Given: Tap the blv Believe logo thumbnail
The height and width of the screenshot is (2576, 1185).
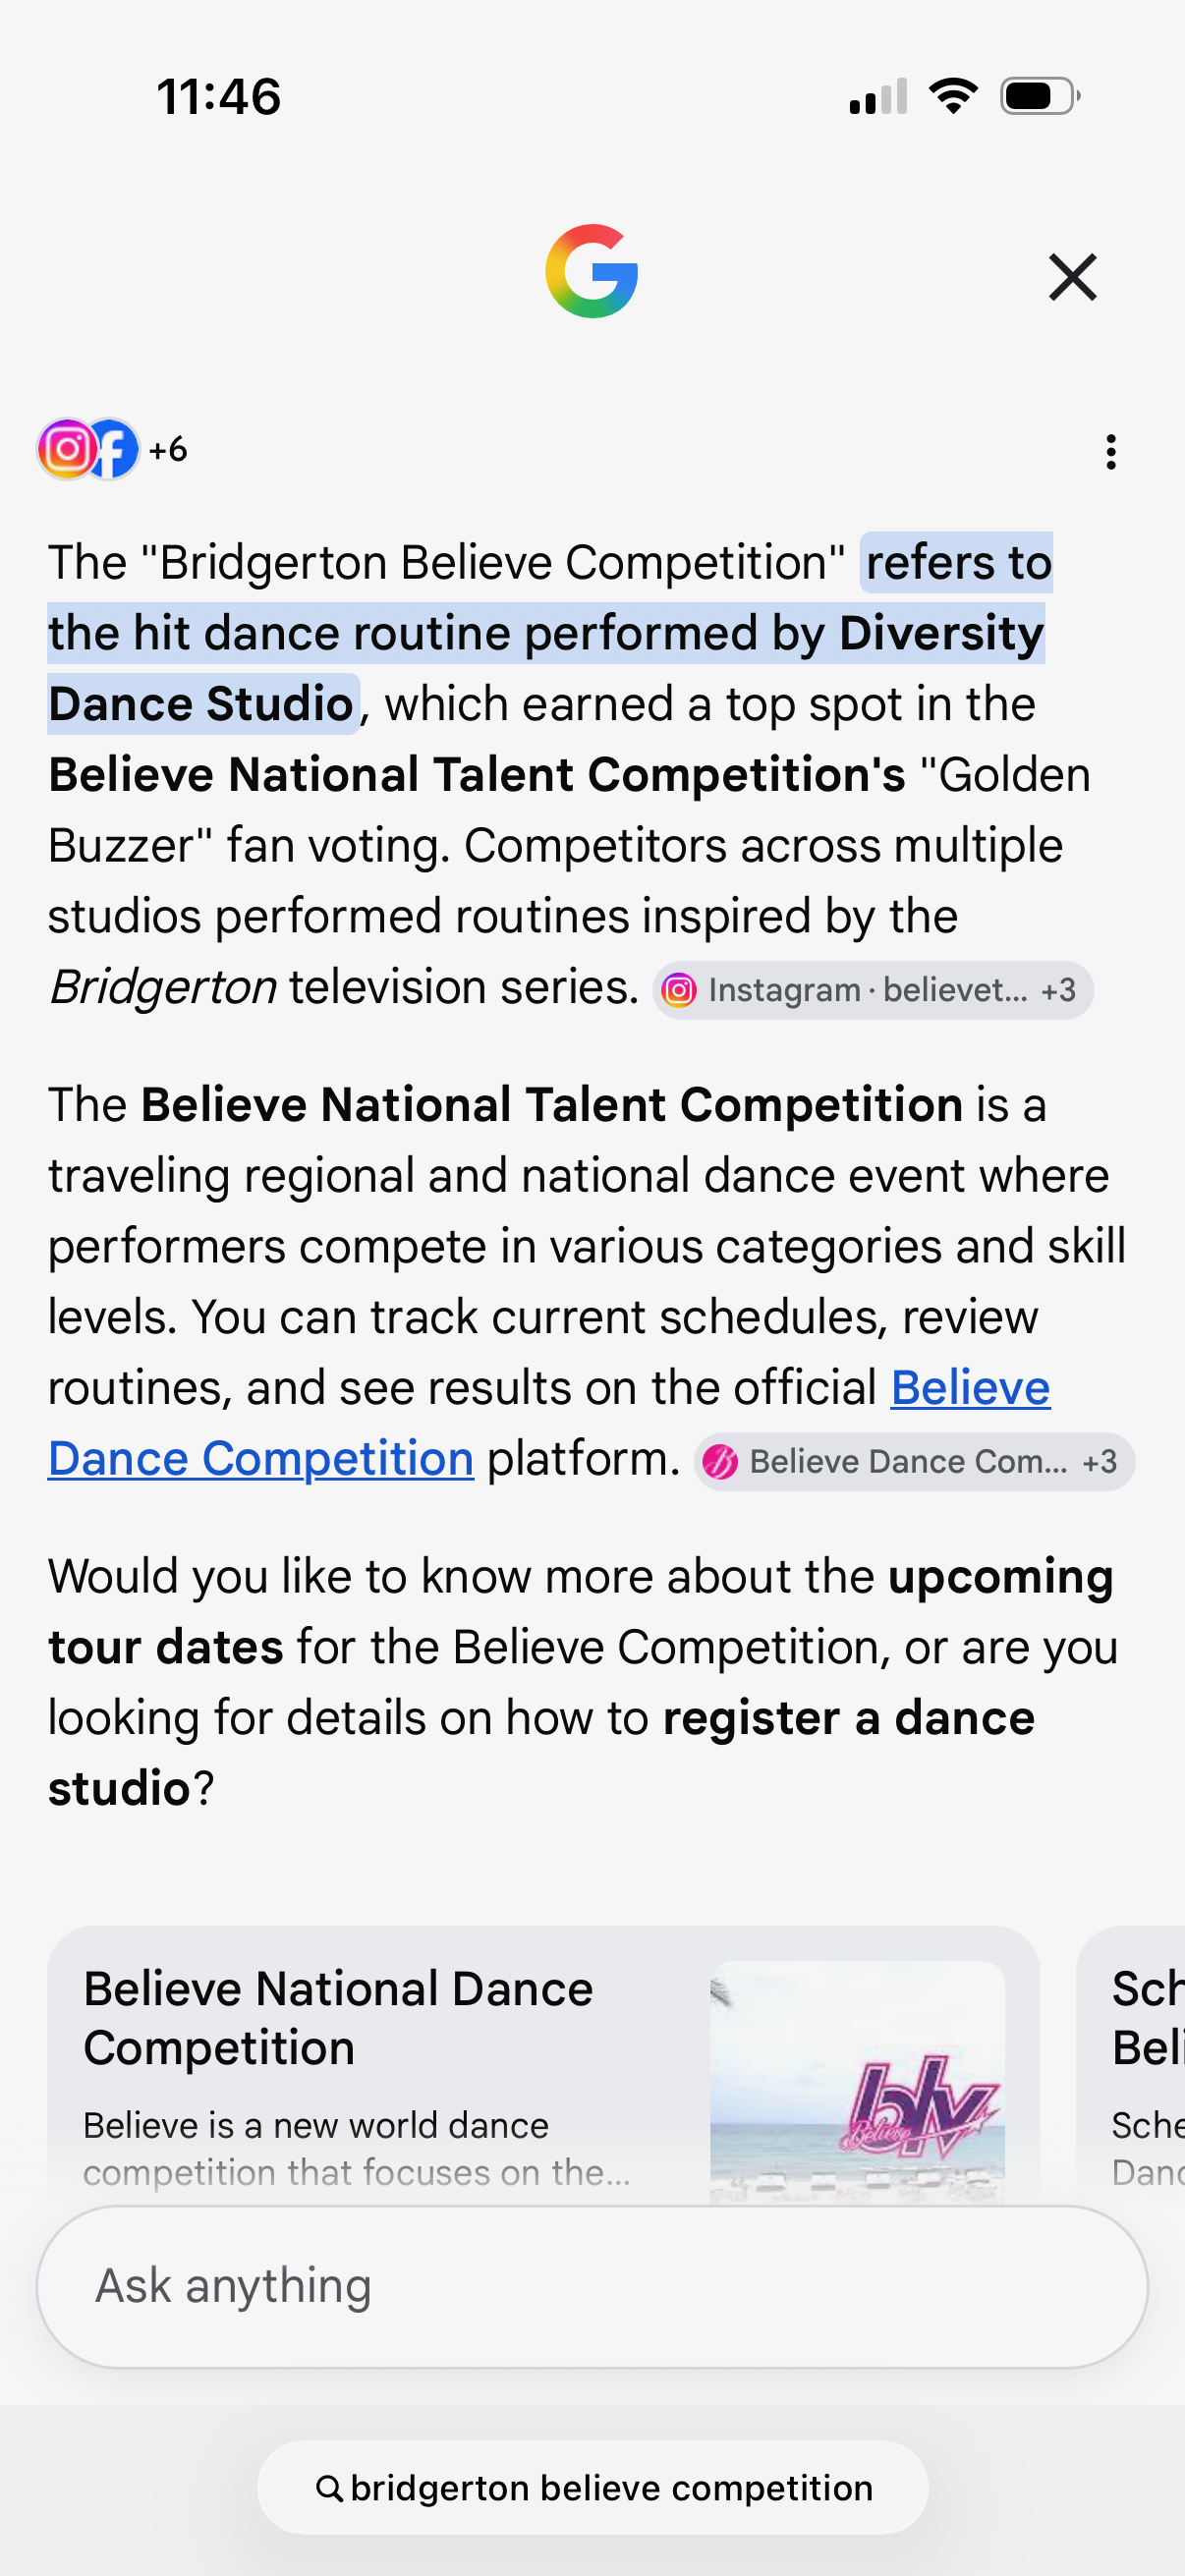Looking at the screenshot, I should 857,2083.
